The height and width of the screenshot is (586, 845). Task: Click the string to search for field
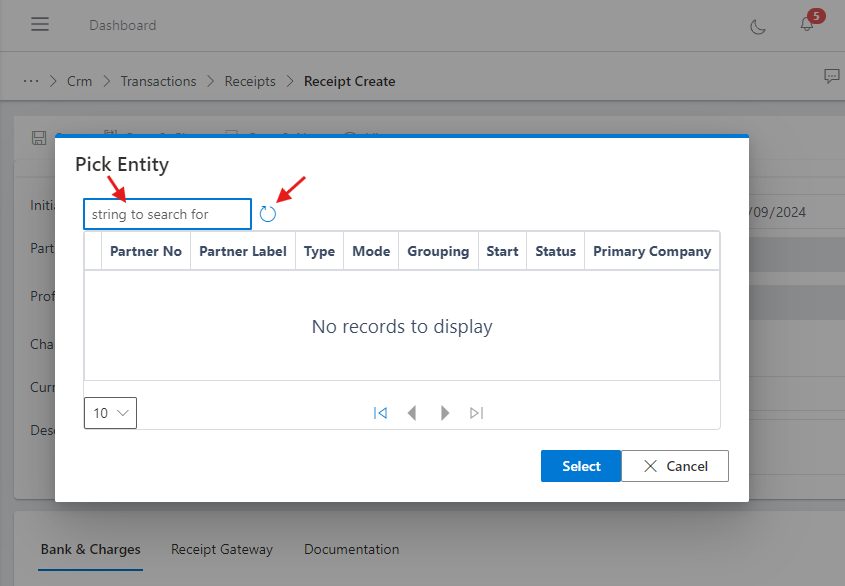click(167, 213)
